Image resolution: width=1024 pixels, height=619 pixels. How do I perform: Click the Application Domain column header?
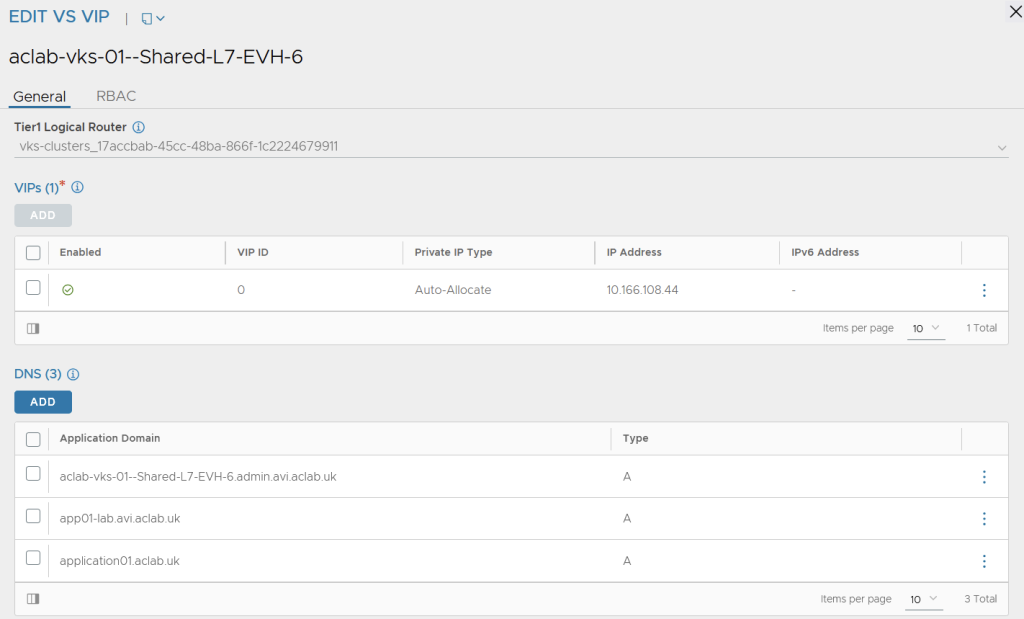point(110,438)
